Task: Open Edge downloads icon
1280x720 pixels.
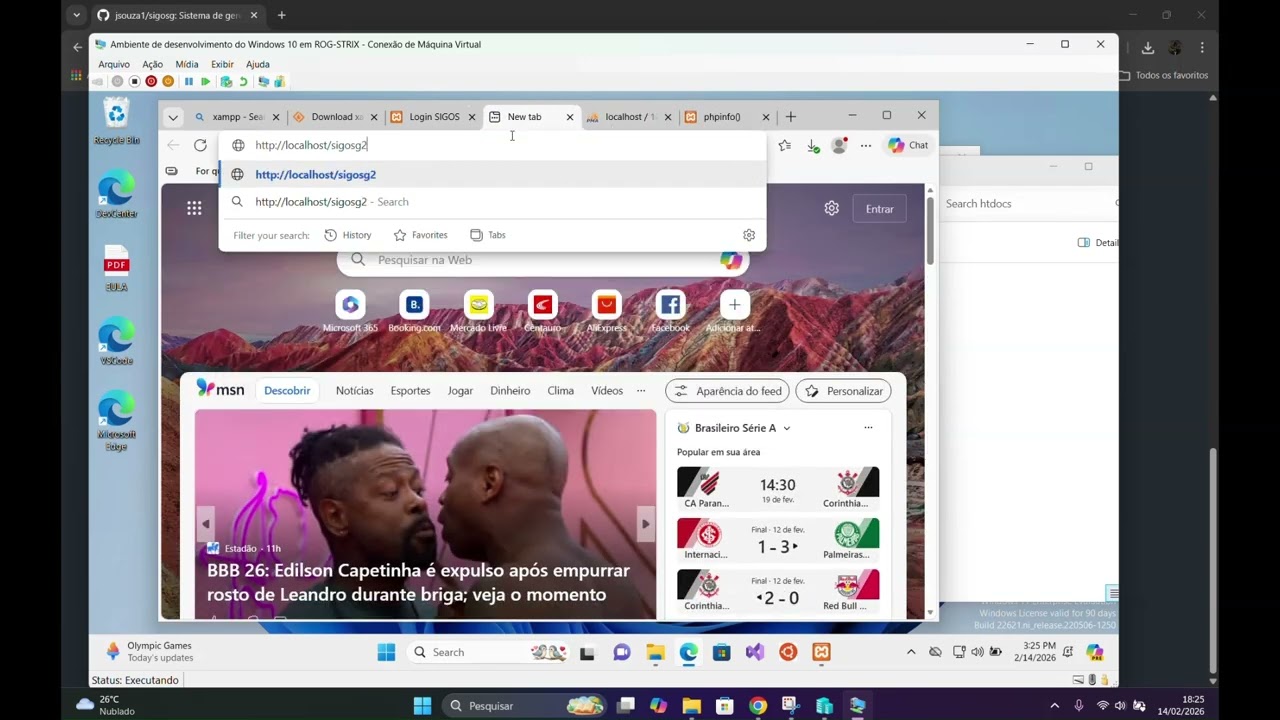Action: pyautogui.click(x=813, y=145)
